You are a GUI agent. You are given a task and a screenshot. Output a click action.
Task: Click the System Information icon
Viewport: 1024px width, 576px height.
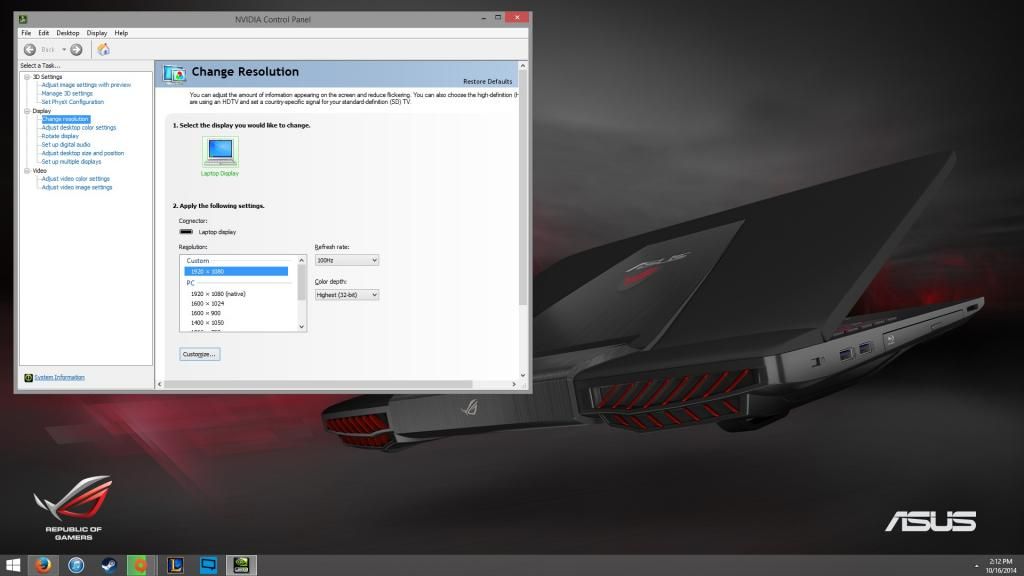(28, 377)
